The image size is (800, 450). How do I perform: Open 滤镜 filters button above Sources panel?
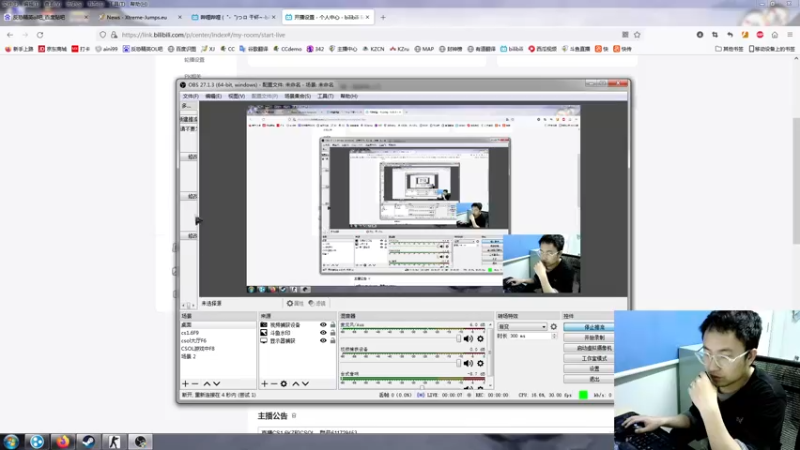[317, 303]
